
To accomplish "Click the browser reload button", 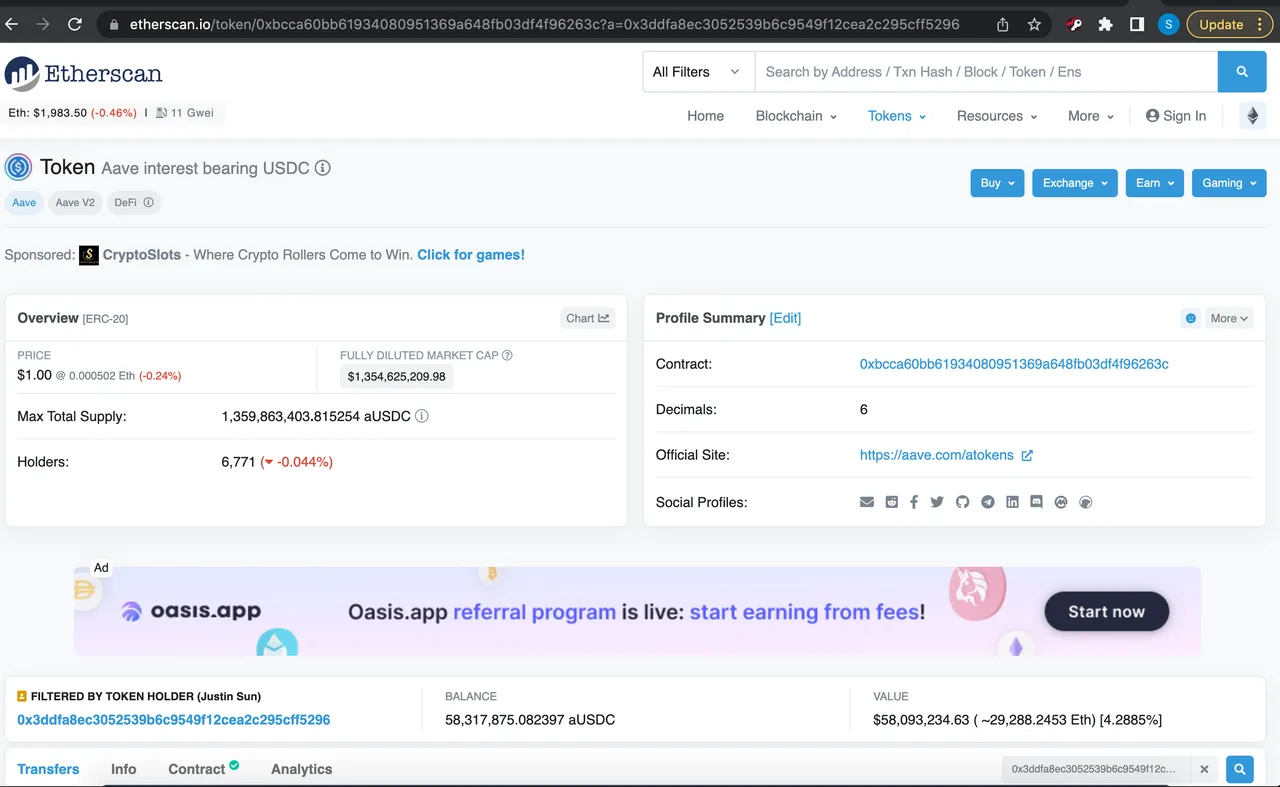I will click(75, 24).
